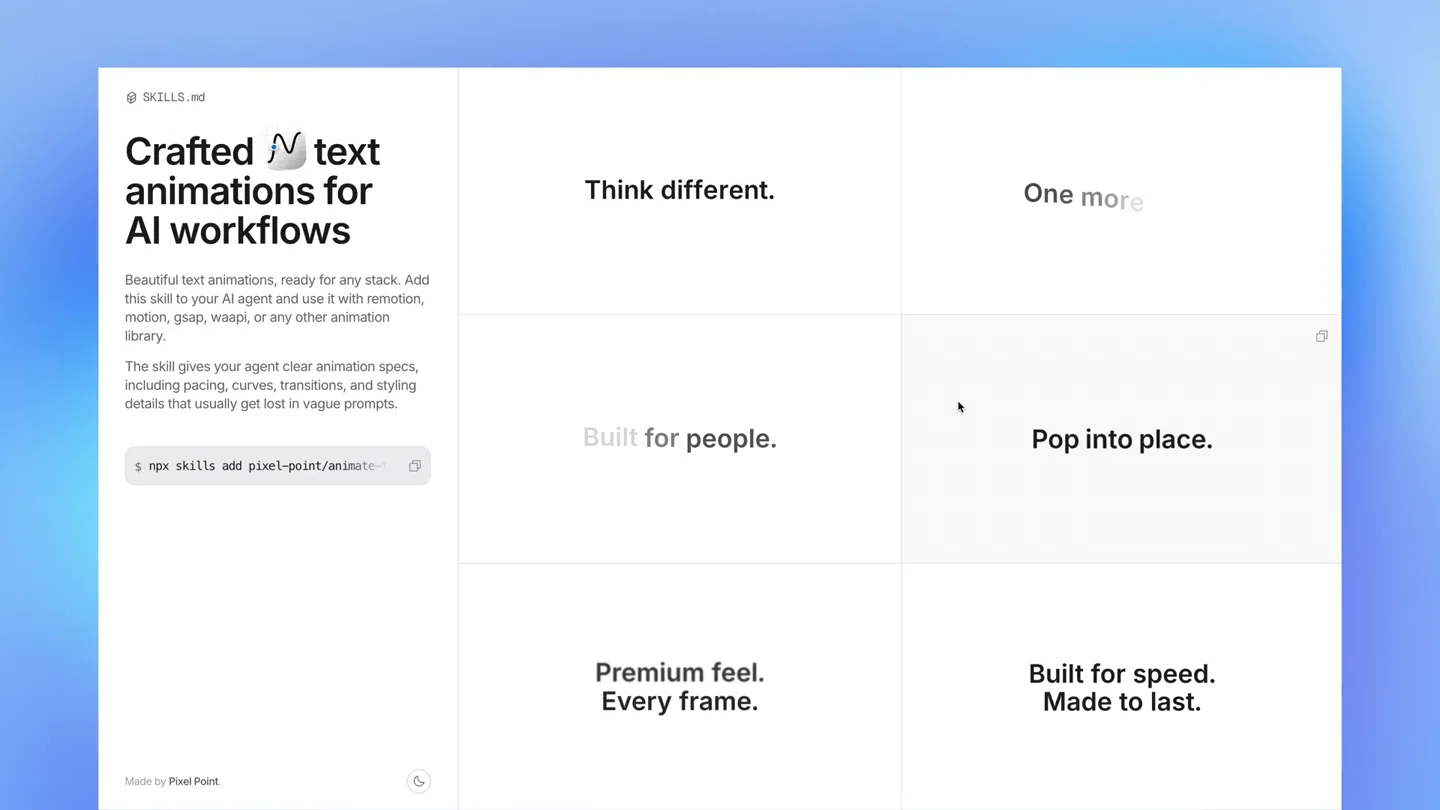Click paragraph starting 'The skill gives your agent'
1440x810 pixels.
[x=272, y=385]
